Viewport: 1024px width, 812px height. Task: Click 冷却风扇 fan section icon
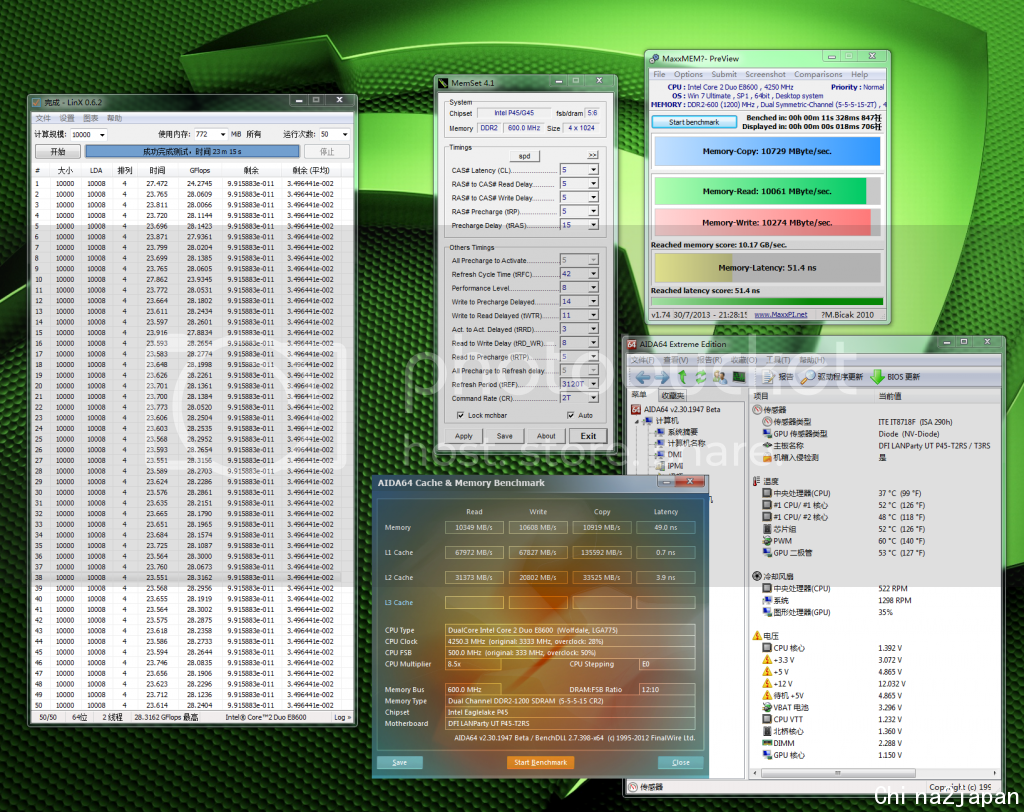point(757,576)
